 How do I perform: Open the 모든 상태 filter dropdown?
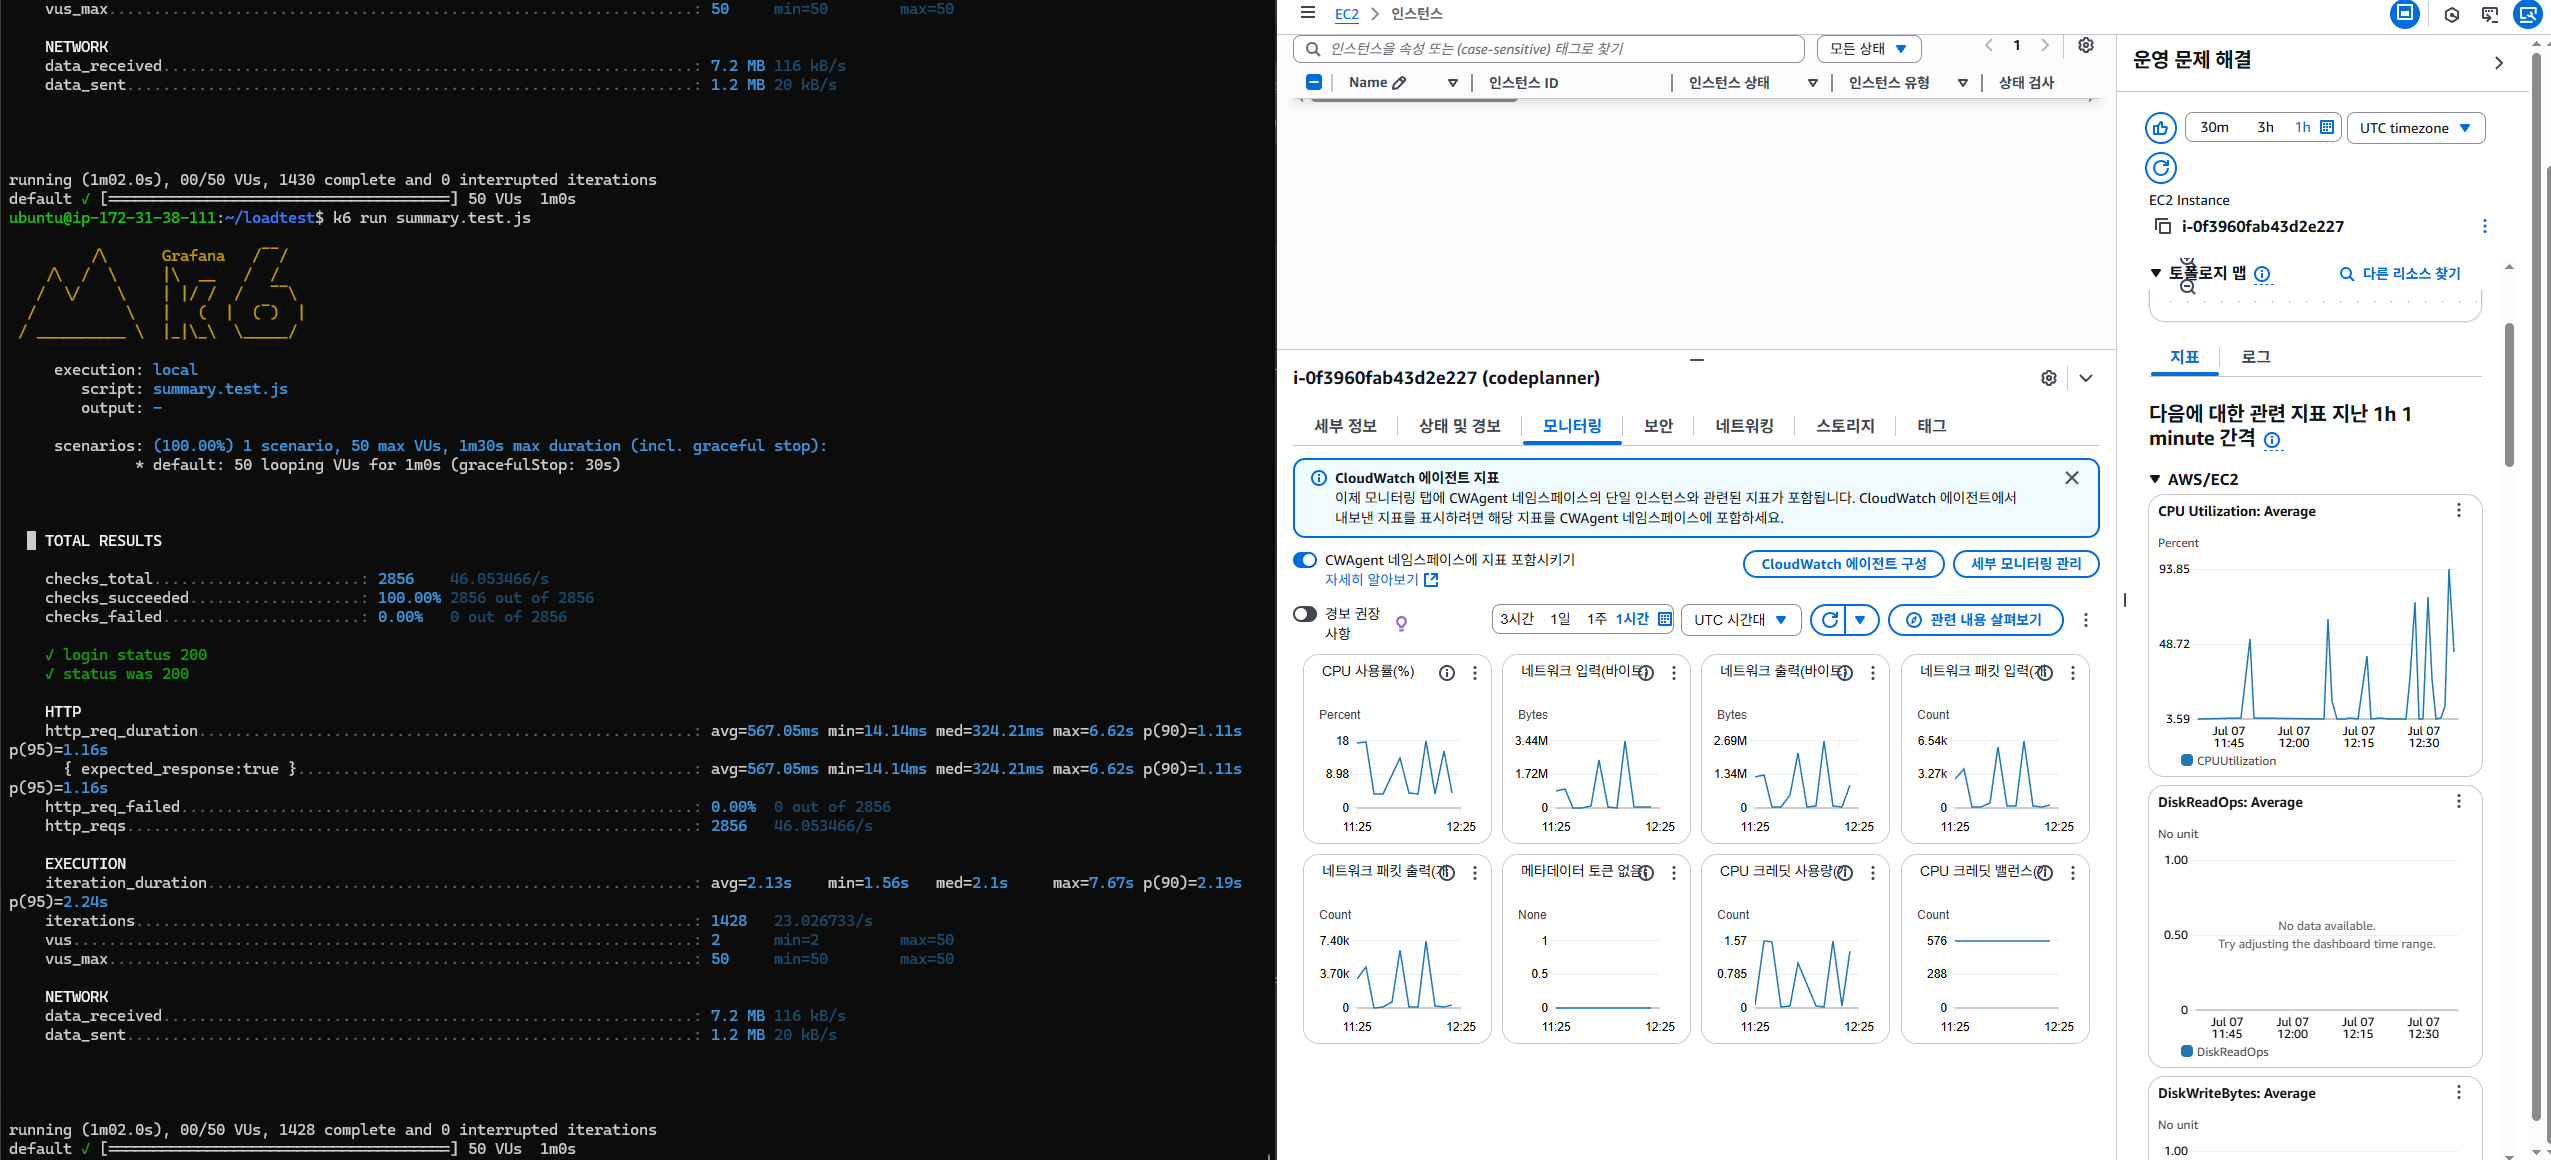pyautogui.click(x=1868, y=49)
